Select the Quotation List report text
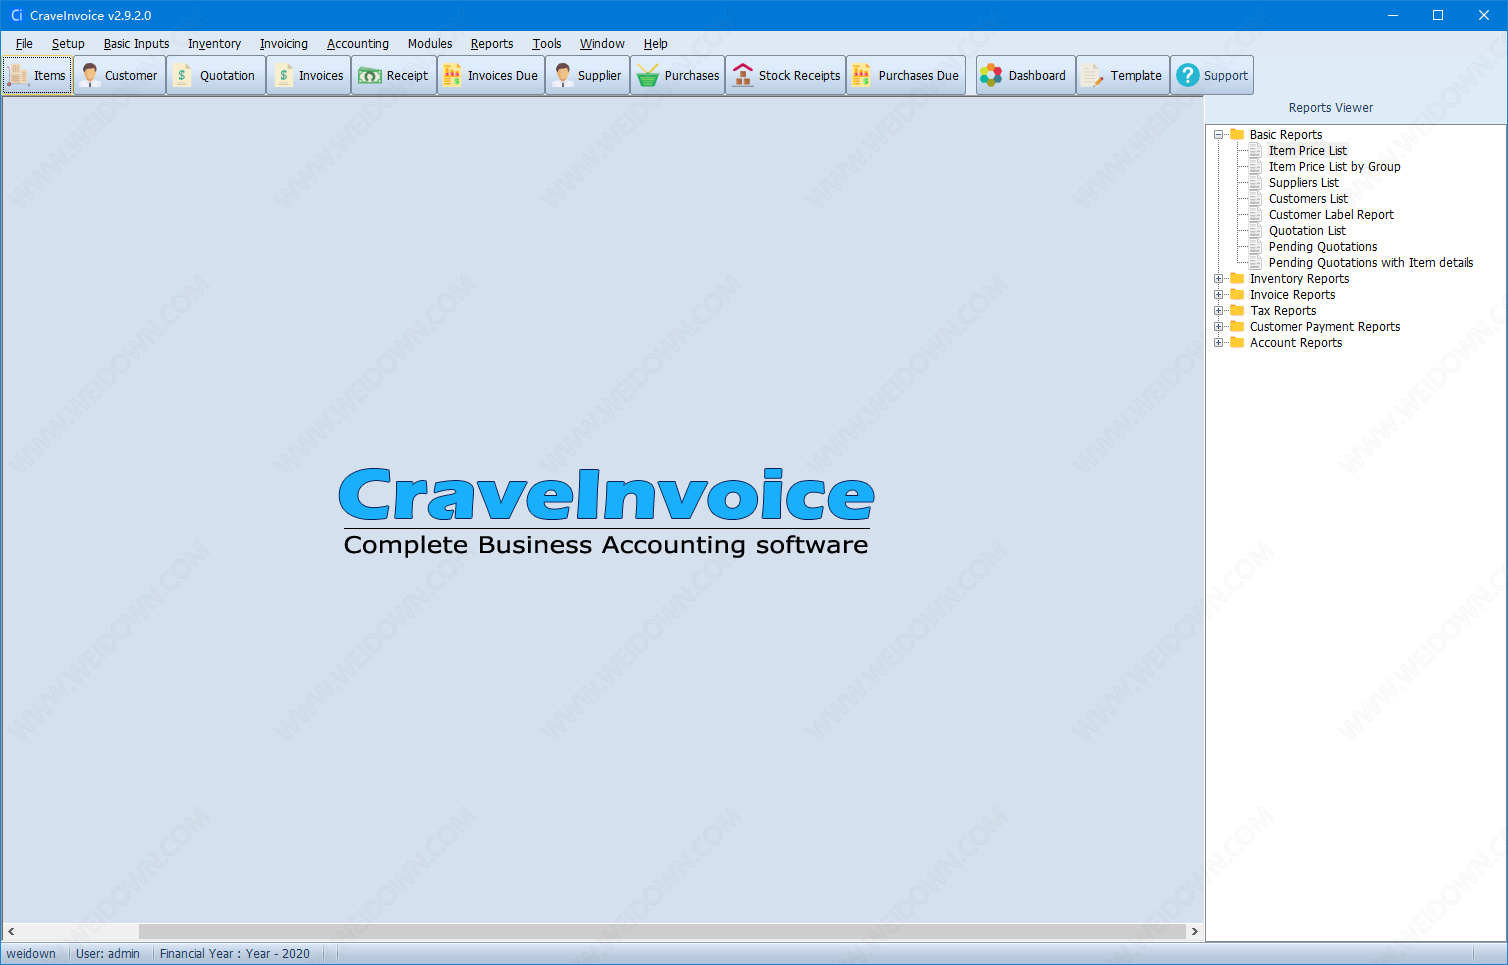The width and height of the screenshot is (1508, 965). pos(1307,231)
